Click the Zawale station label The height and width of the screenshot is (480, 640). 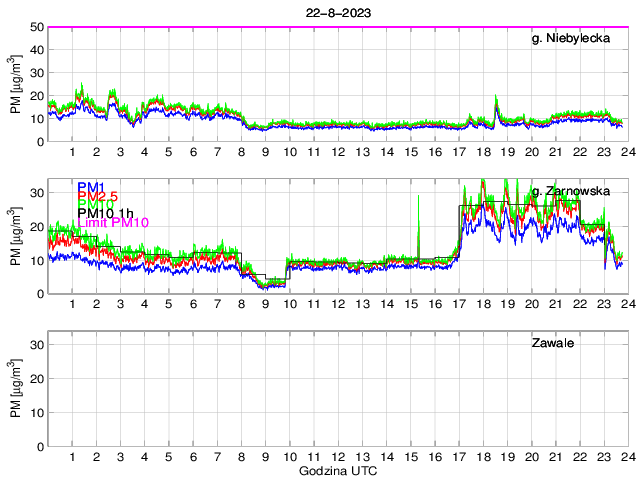click(554, 343)
